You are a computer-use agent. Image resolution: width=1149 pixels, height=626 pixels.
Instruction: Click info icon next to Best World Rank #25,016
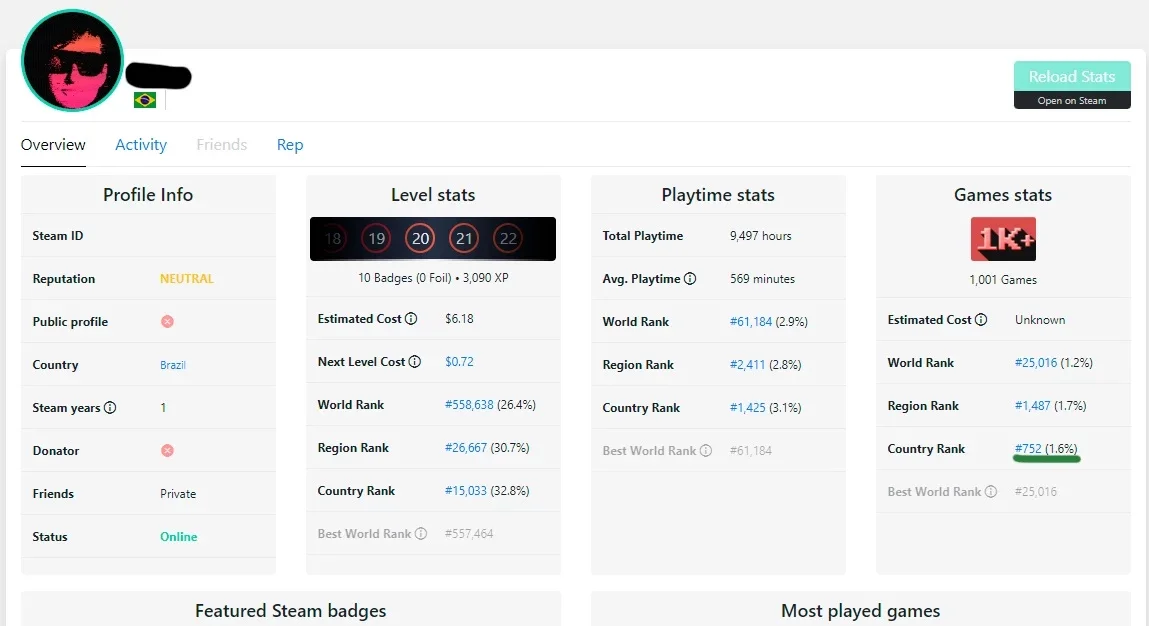coord(991,491)
